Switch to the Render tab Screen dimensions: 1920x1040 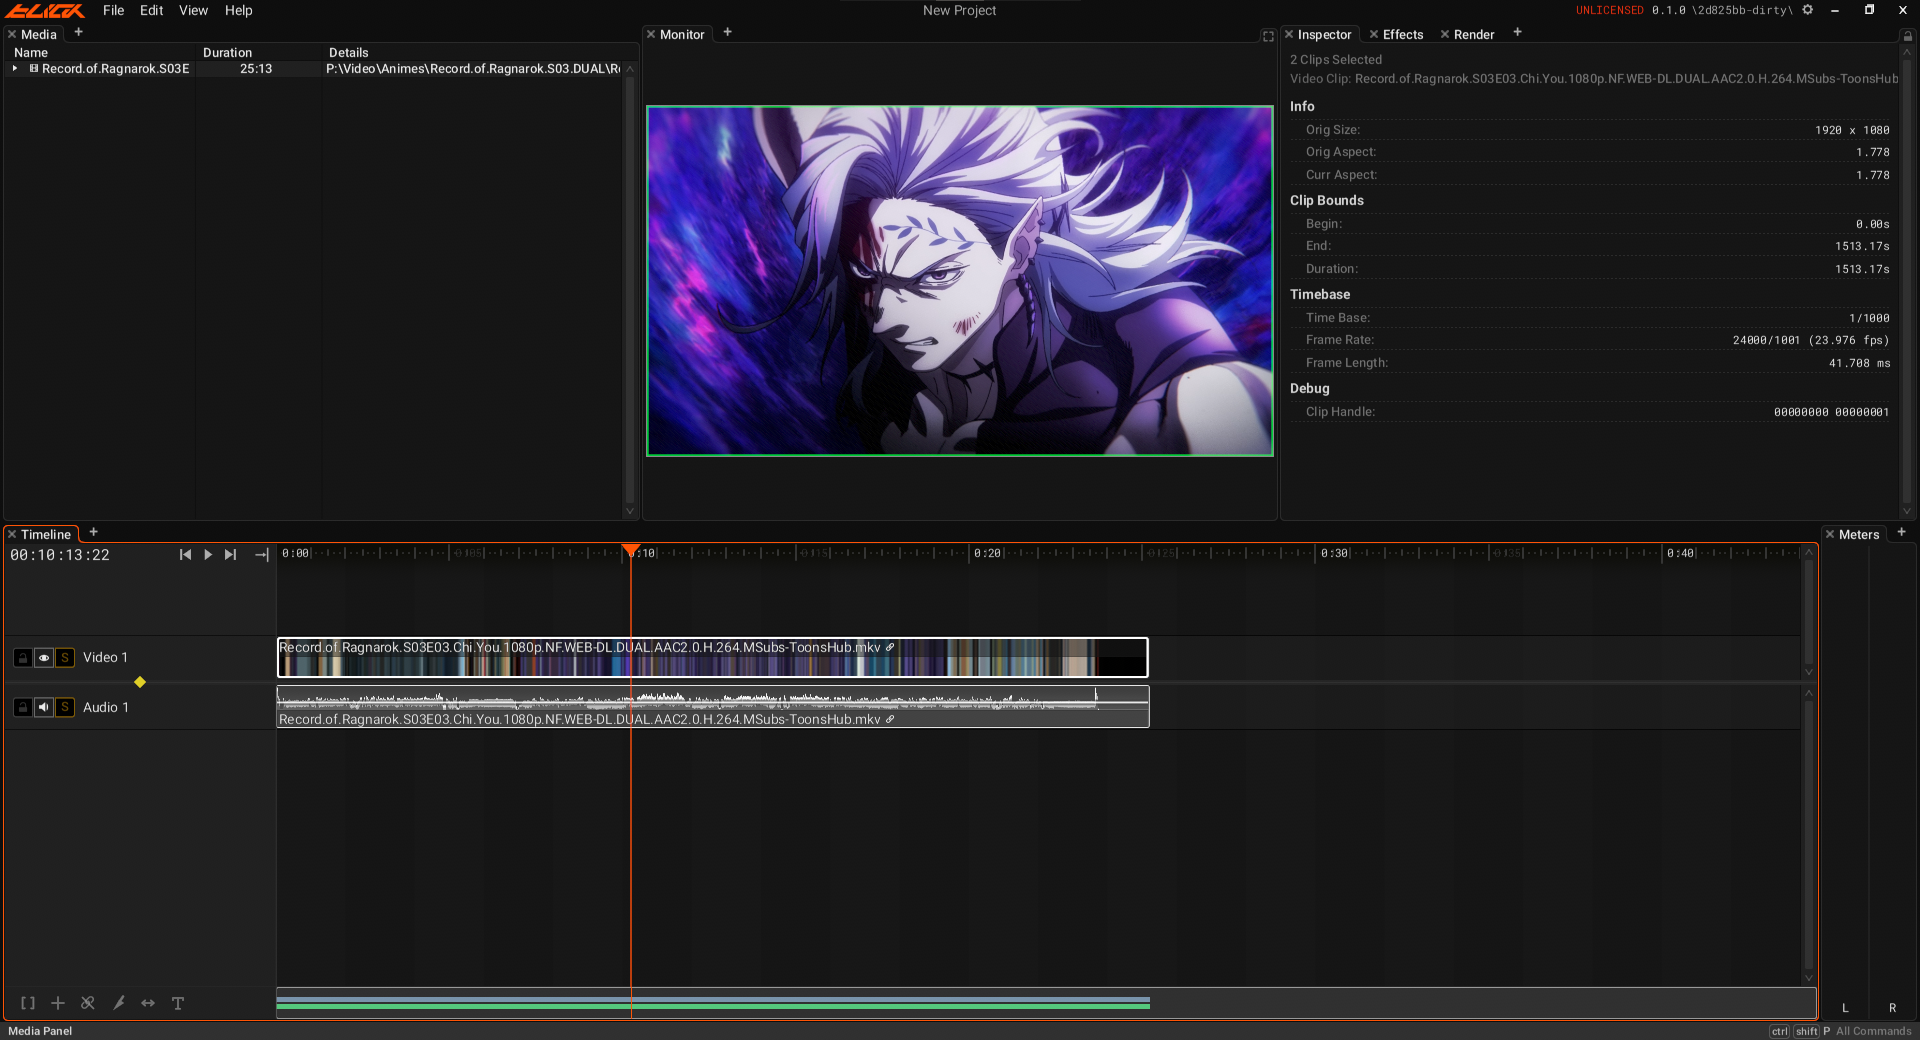(x=1474, y=34)
